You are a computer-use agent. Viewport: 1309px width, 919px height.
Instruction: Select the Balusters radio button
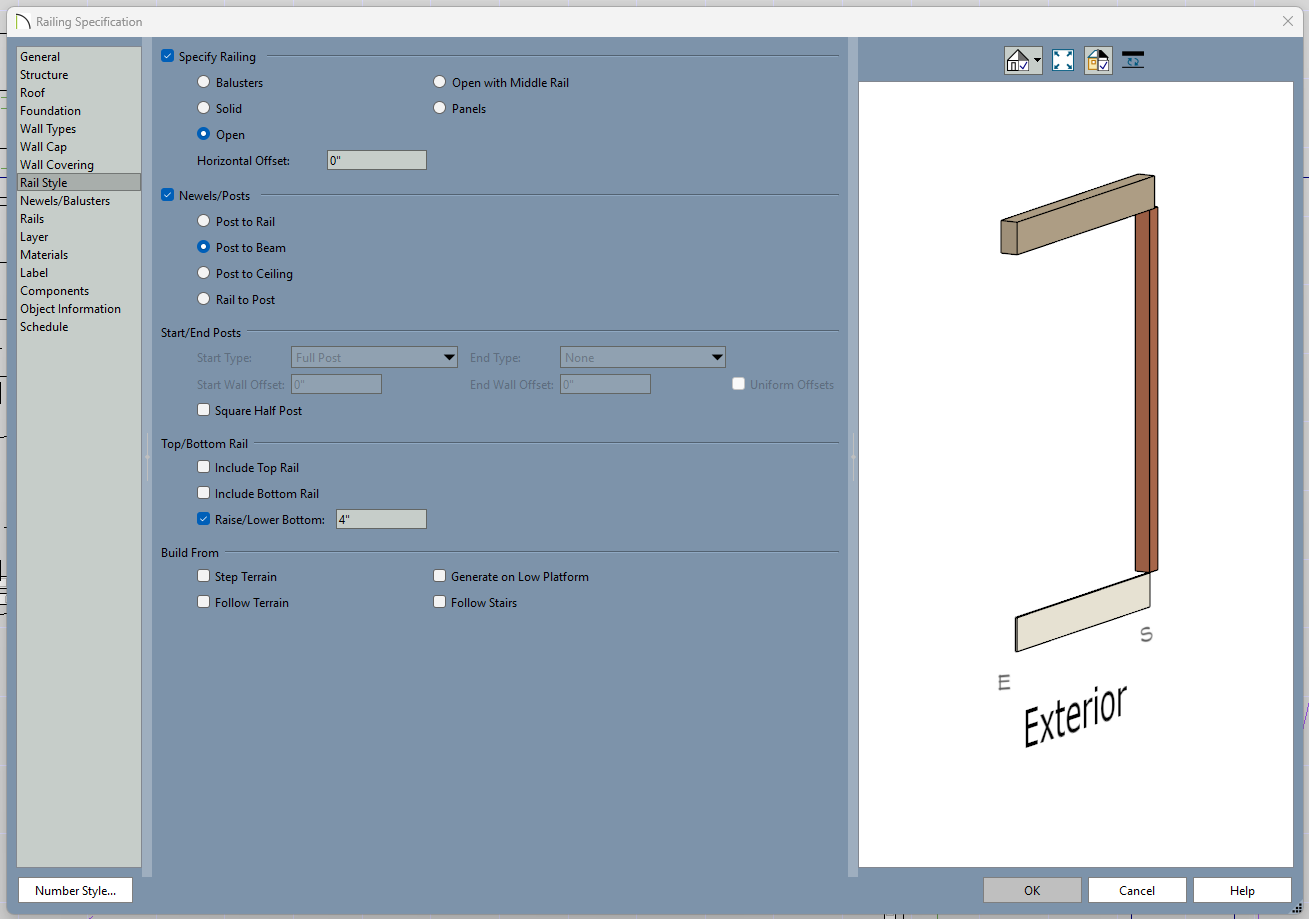[x=204, y=83]
